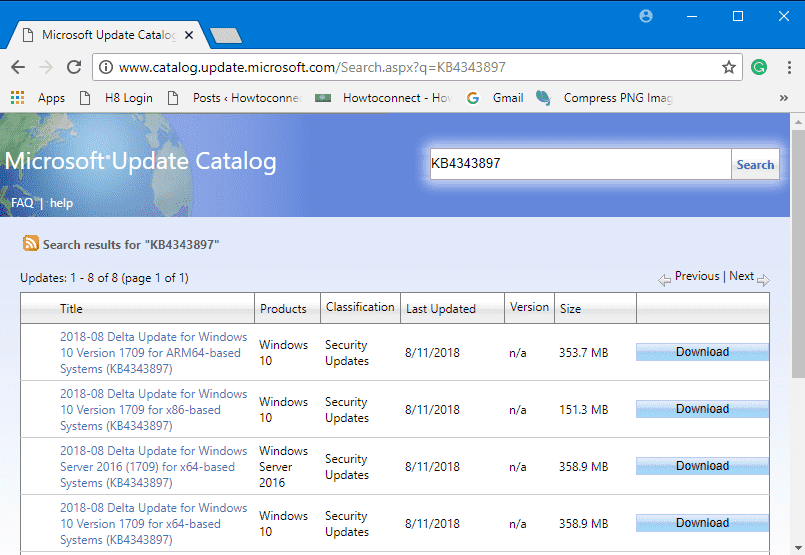Focus the URL address bar
This screenshot has height=555, width=805.
[x=416, y=67]
